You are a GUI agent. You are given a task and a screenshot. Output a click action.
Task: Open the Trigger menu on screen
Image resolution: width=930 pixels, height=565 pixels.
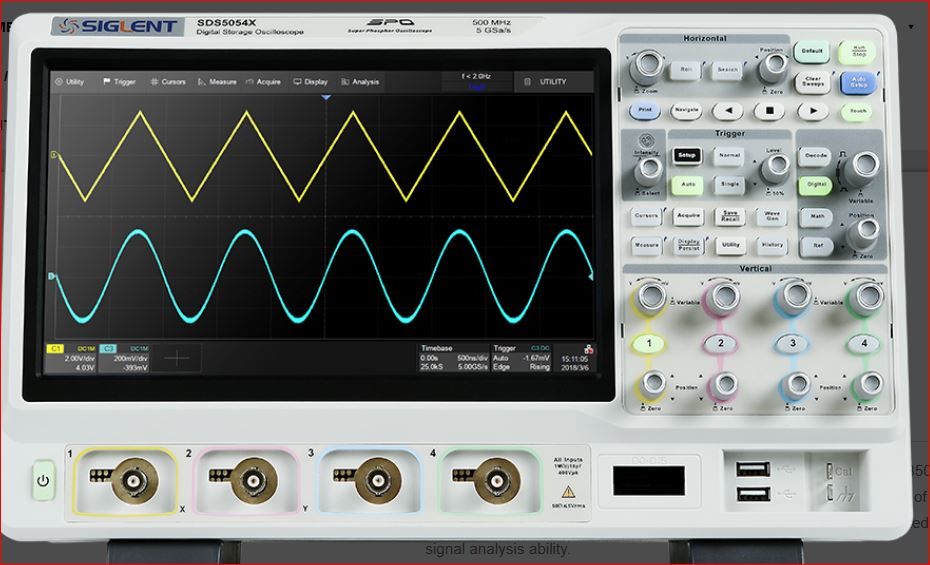[119, 82]
